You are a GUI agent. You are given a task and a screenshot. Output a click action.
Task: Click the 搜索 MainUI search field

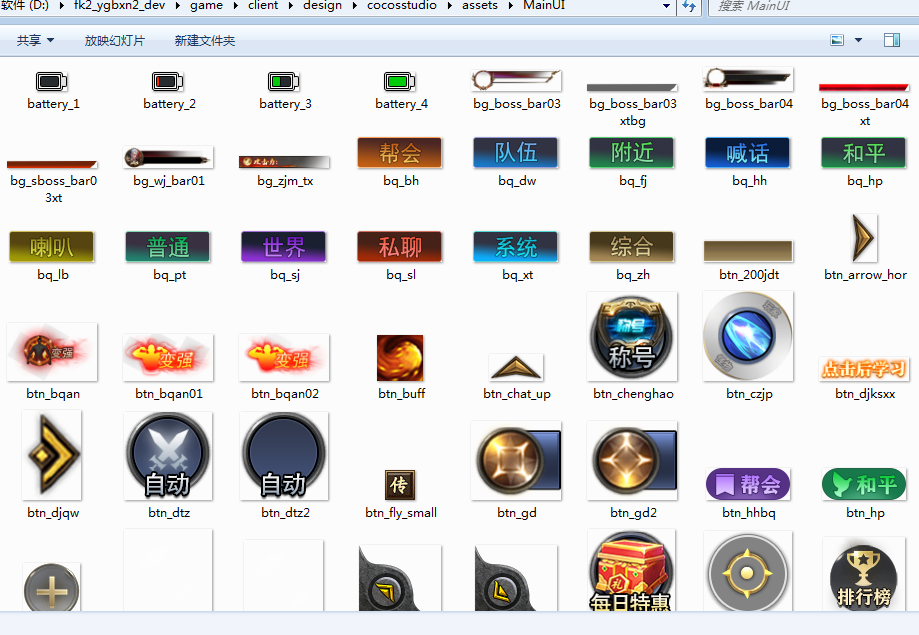[810, 6]
